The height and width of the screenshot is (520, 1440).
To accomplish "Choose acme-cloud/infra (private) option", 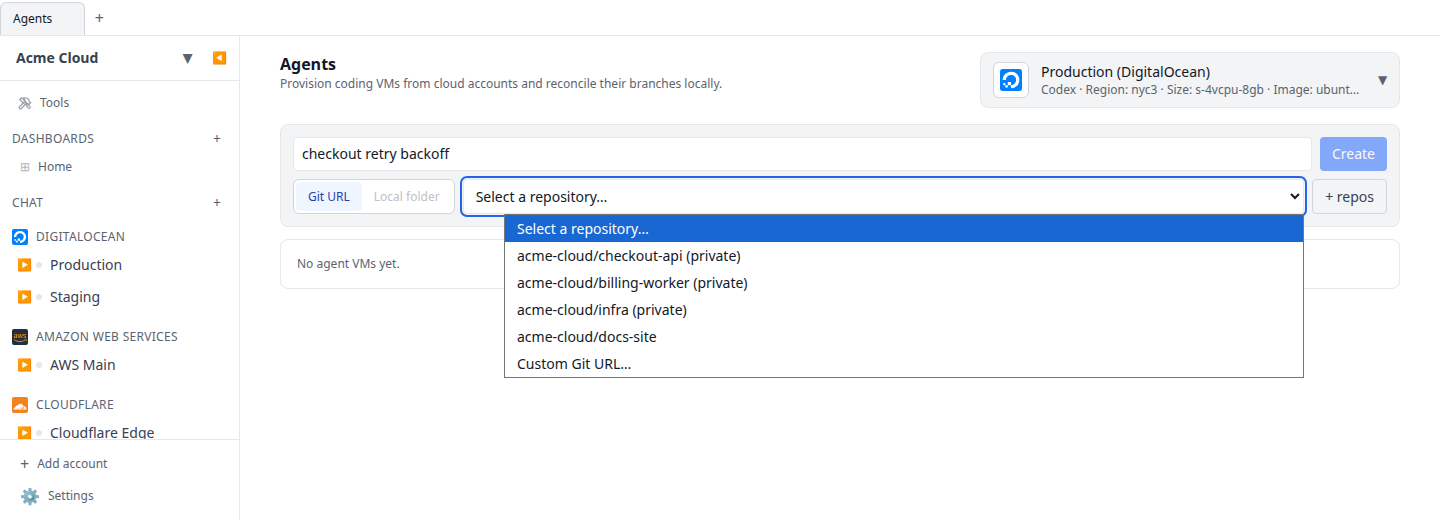I will (904, 310).
